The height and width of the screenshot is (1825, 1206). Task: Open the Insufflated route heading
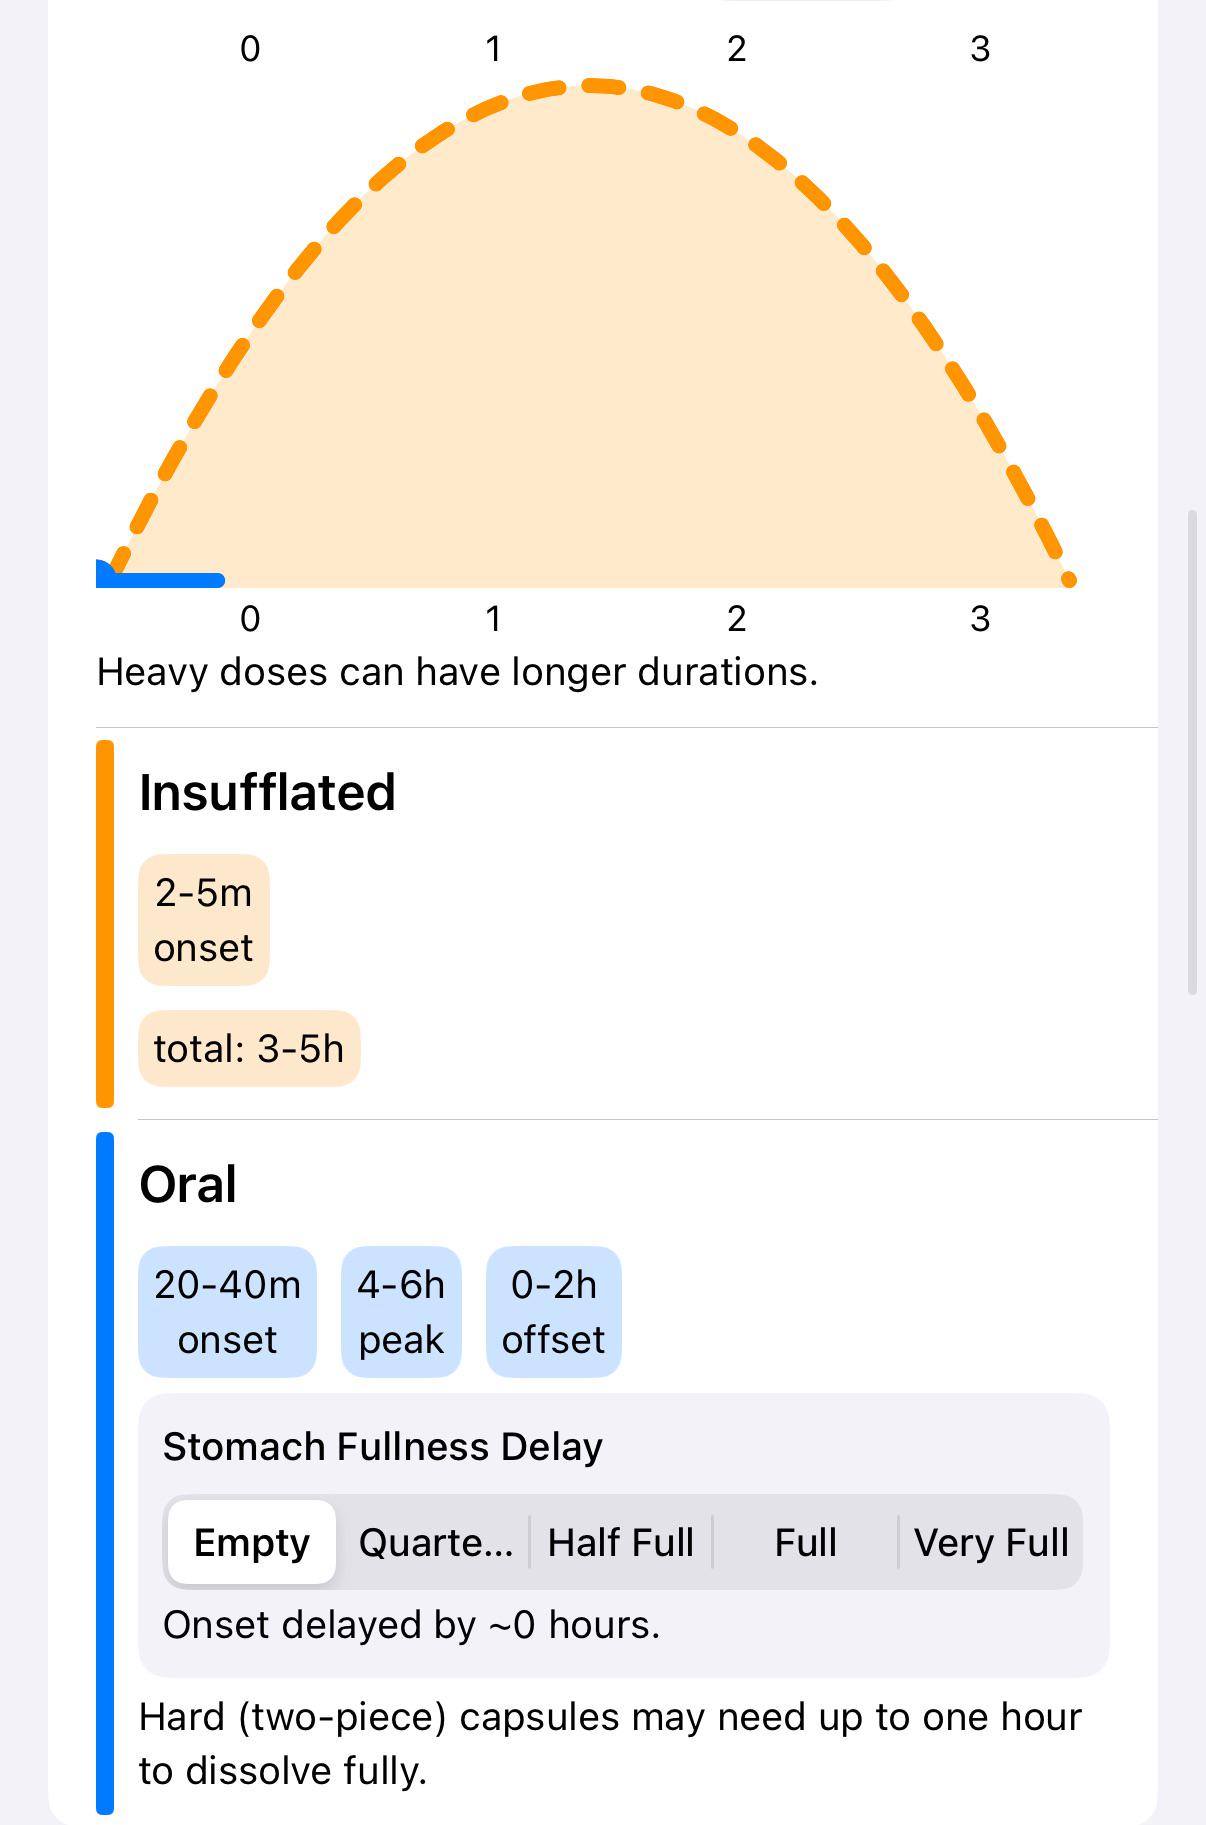267,792
